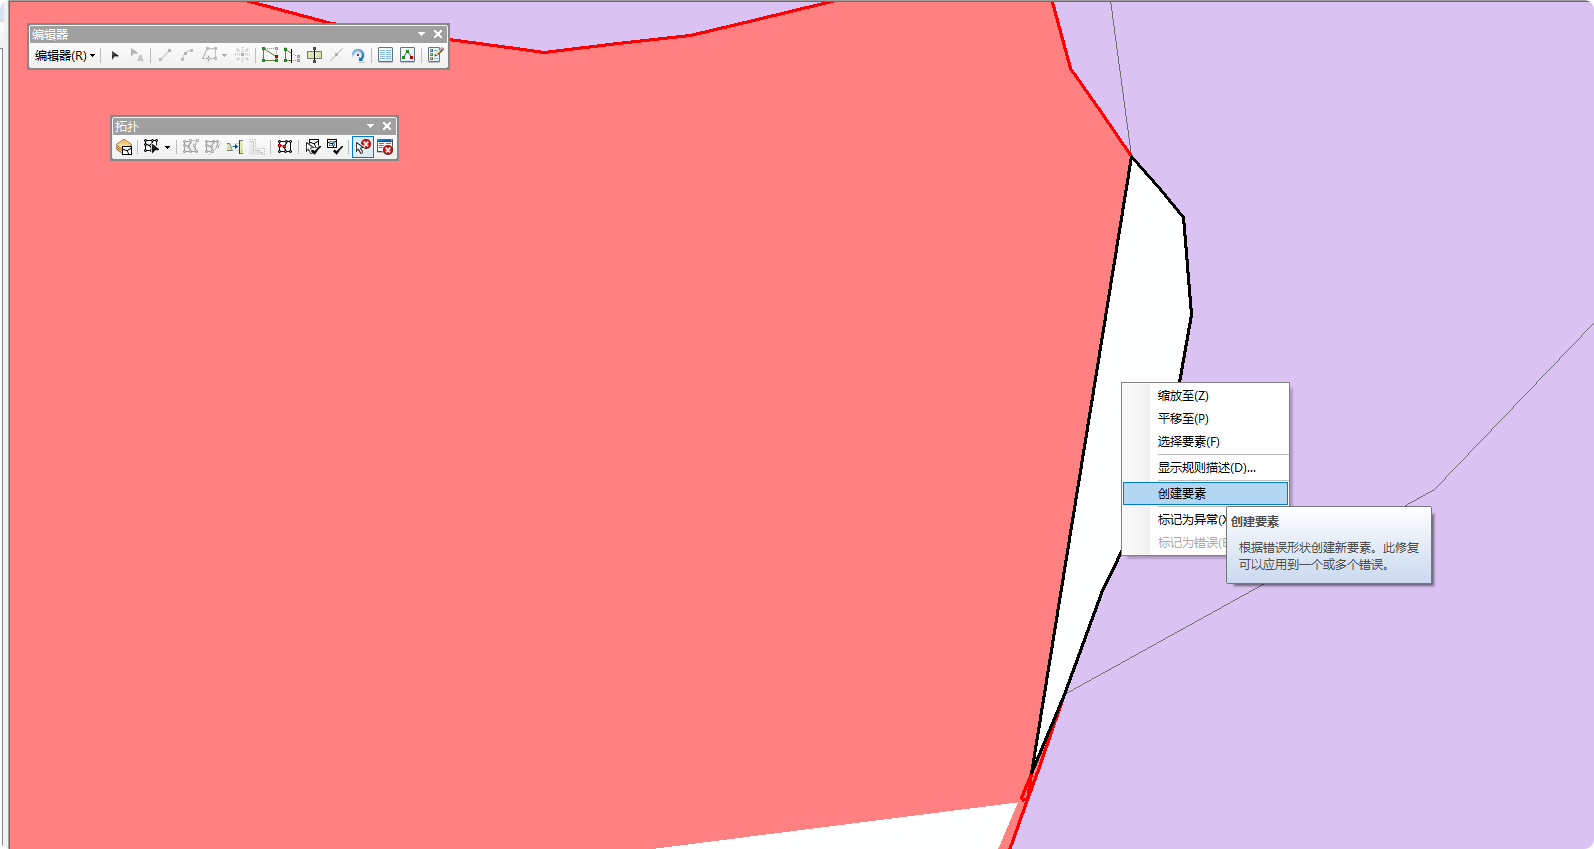Choose 选择要素(F) from the context menu
1594x849 pixels.
pyautogui.click(x=1205, y=442)
